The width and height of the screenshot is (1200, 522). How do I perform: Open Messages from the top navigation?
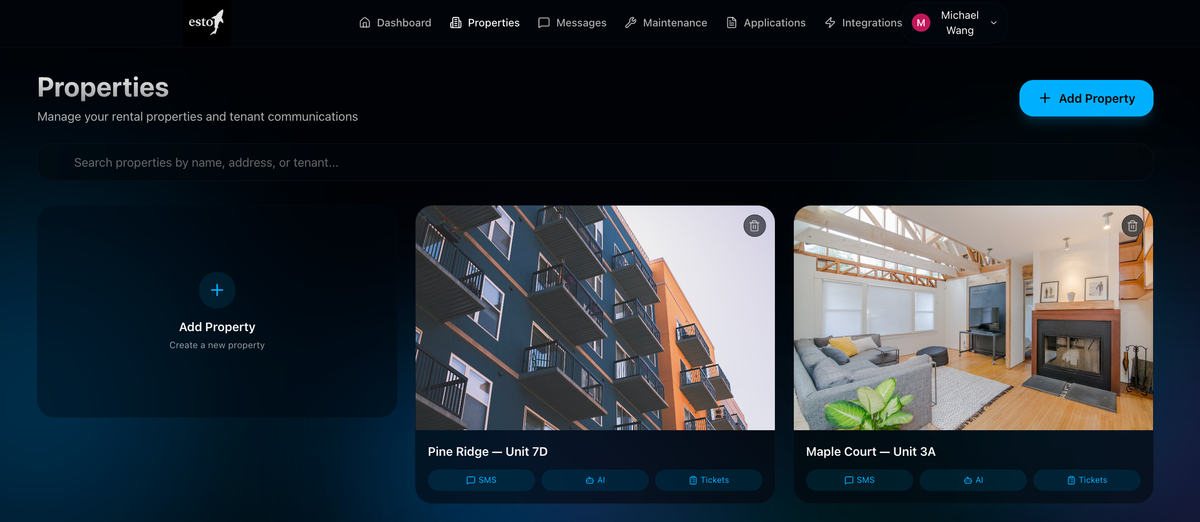[572, 22]
